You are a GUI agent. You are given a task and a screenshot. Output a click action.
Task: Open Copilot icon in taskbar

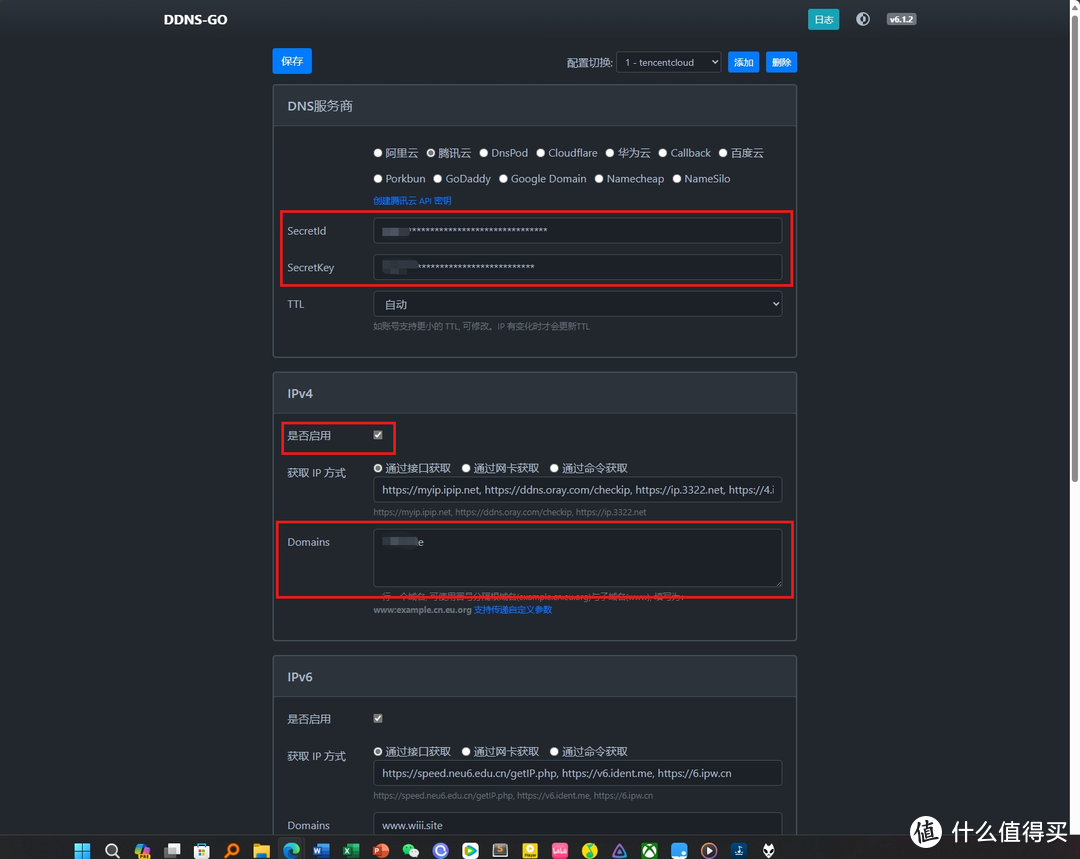coord(142,850)
